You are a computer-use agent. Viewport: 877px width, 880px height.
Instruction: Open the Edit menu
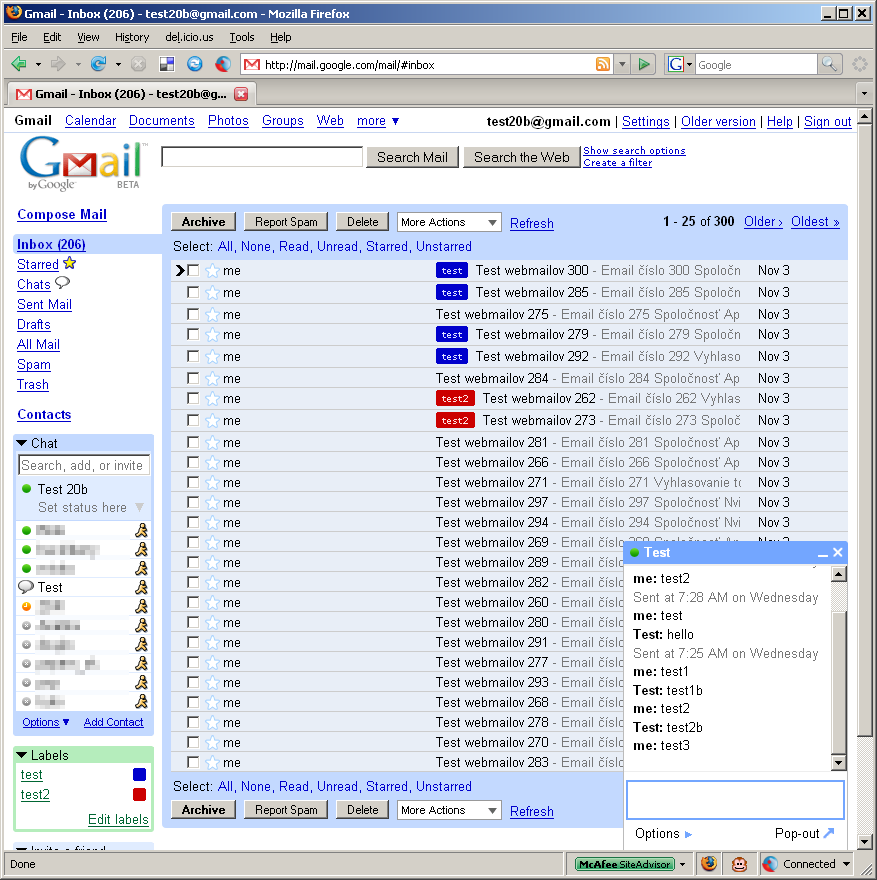[52, 37]
